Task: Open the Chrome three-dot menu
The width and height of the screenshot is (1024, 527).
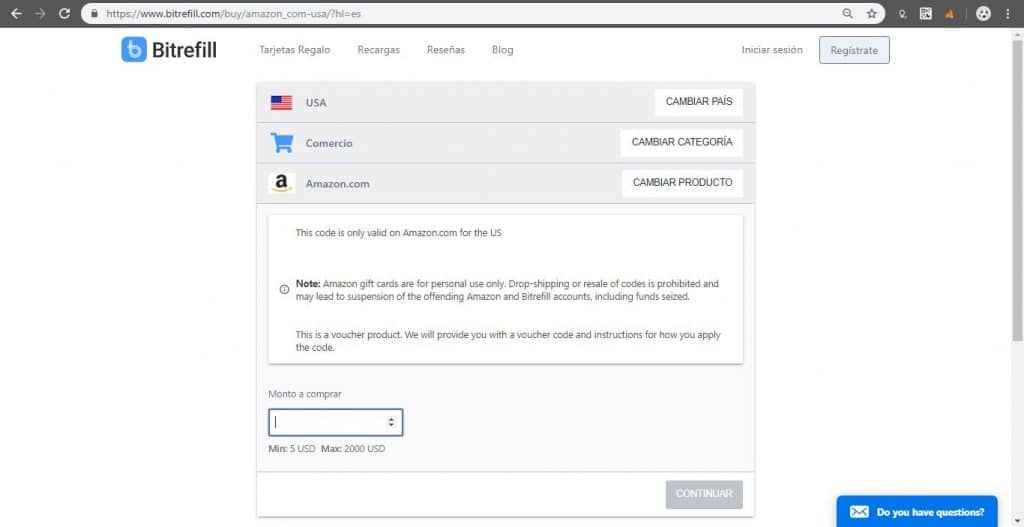Action: pos(1008,13)
